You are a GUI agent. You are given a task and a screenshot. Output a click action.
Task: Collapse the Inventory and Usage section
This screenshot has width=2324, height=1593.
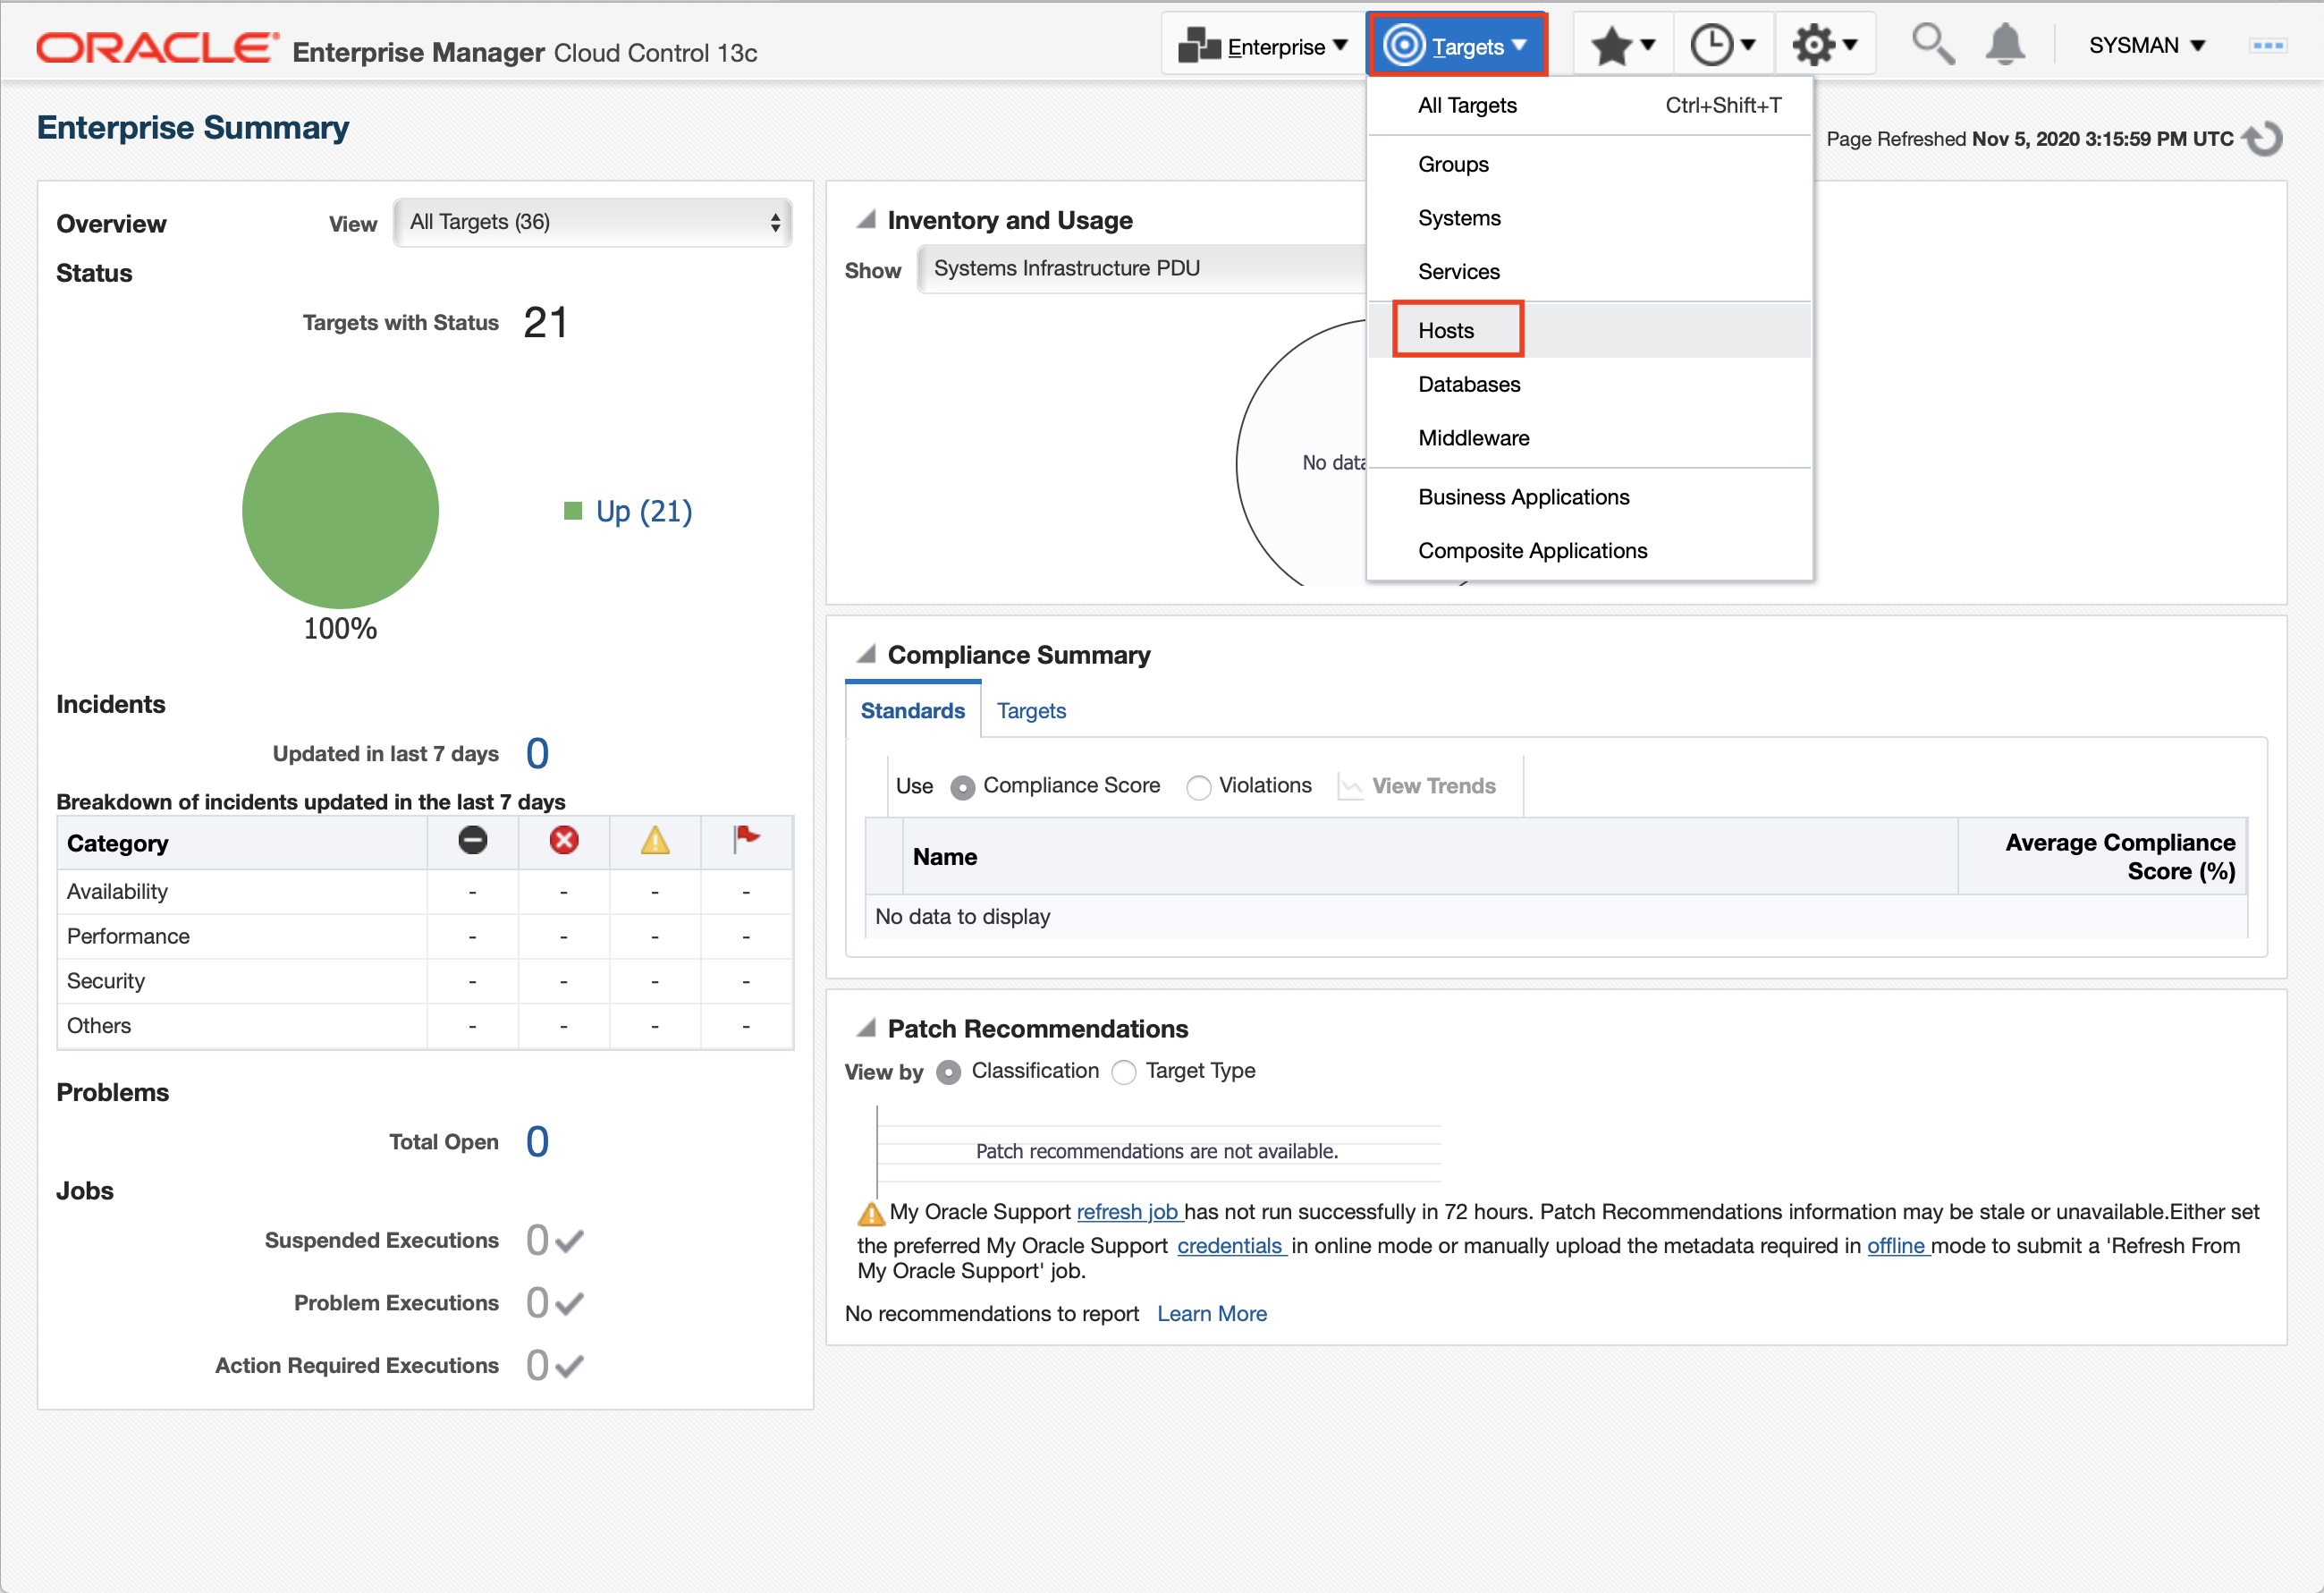point(866,219)
